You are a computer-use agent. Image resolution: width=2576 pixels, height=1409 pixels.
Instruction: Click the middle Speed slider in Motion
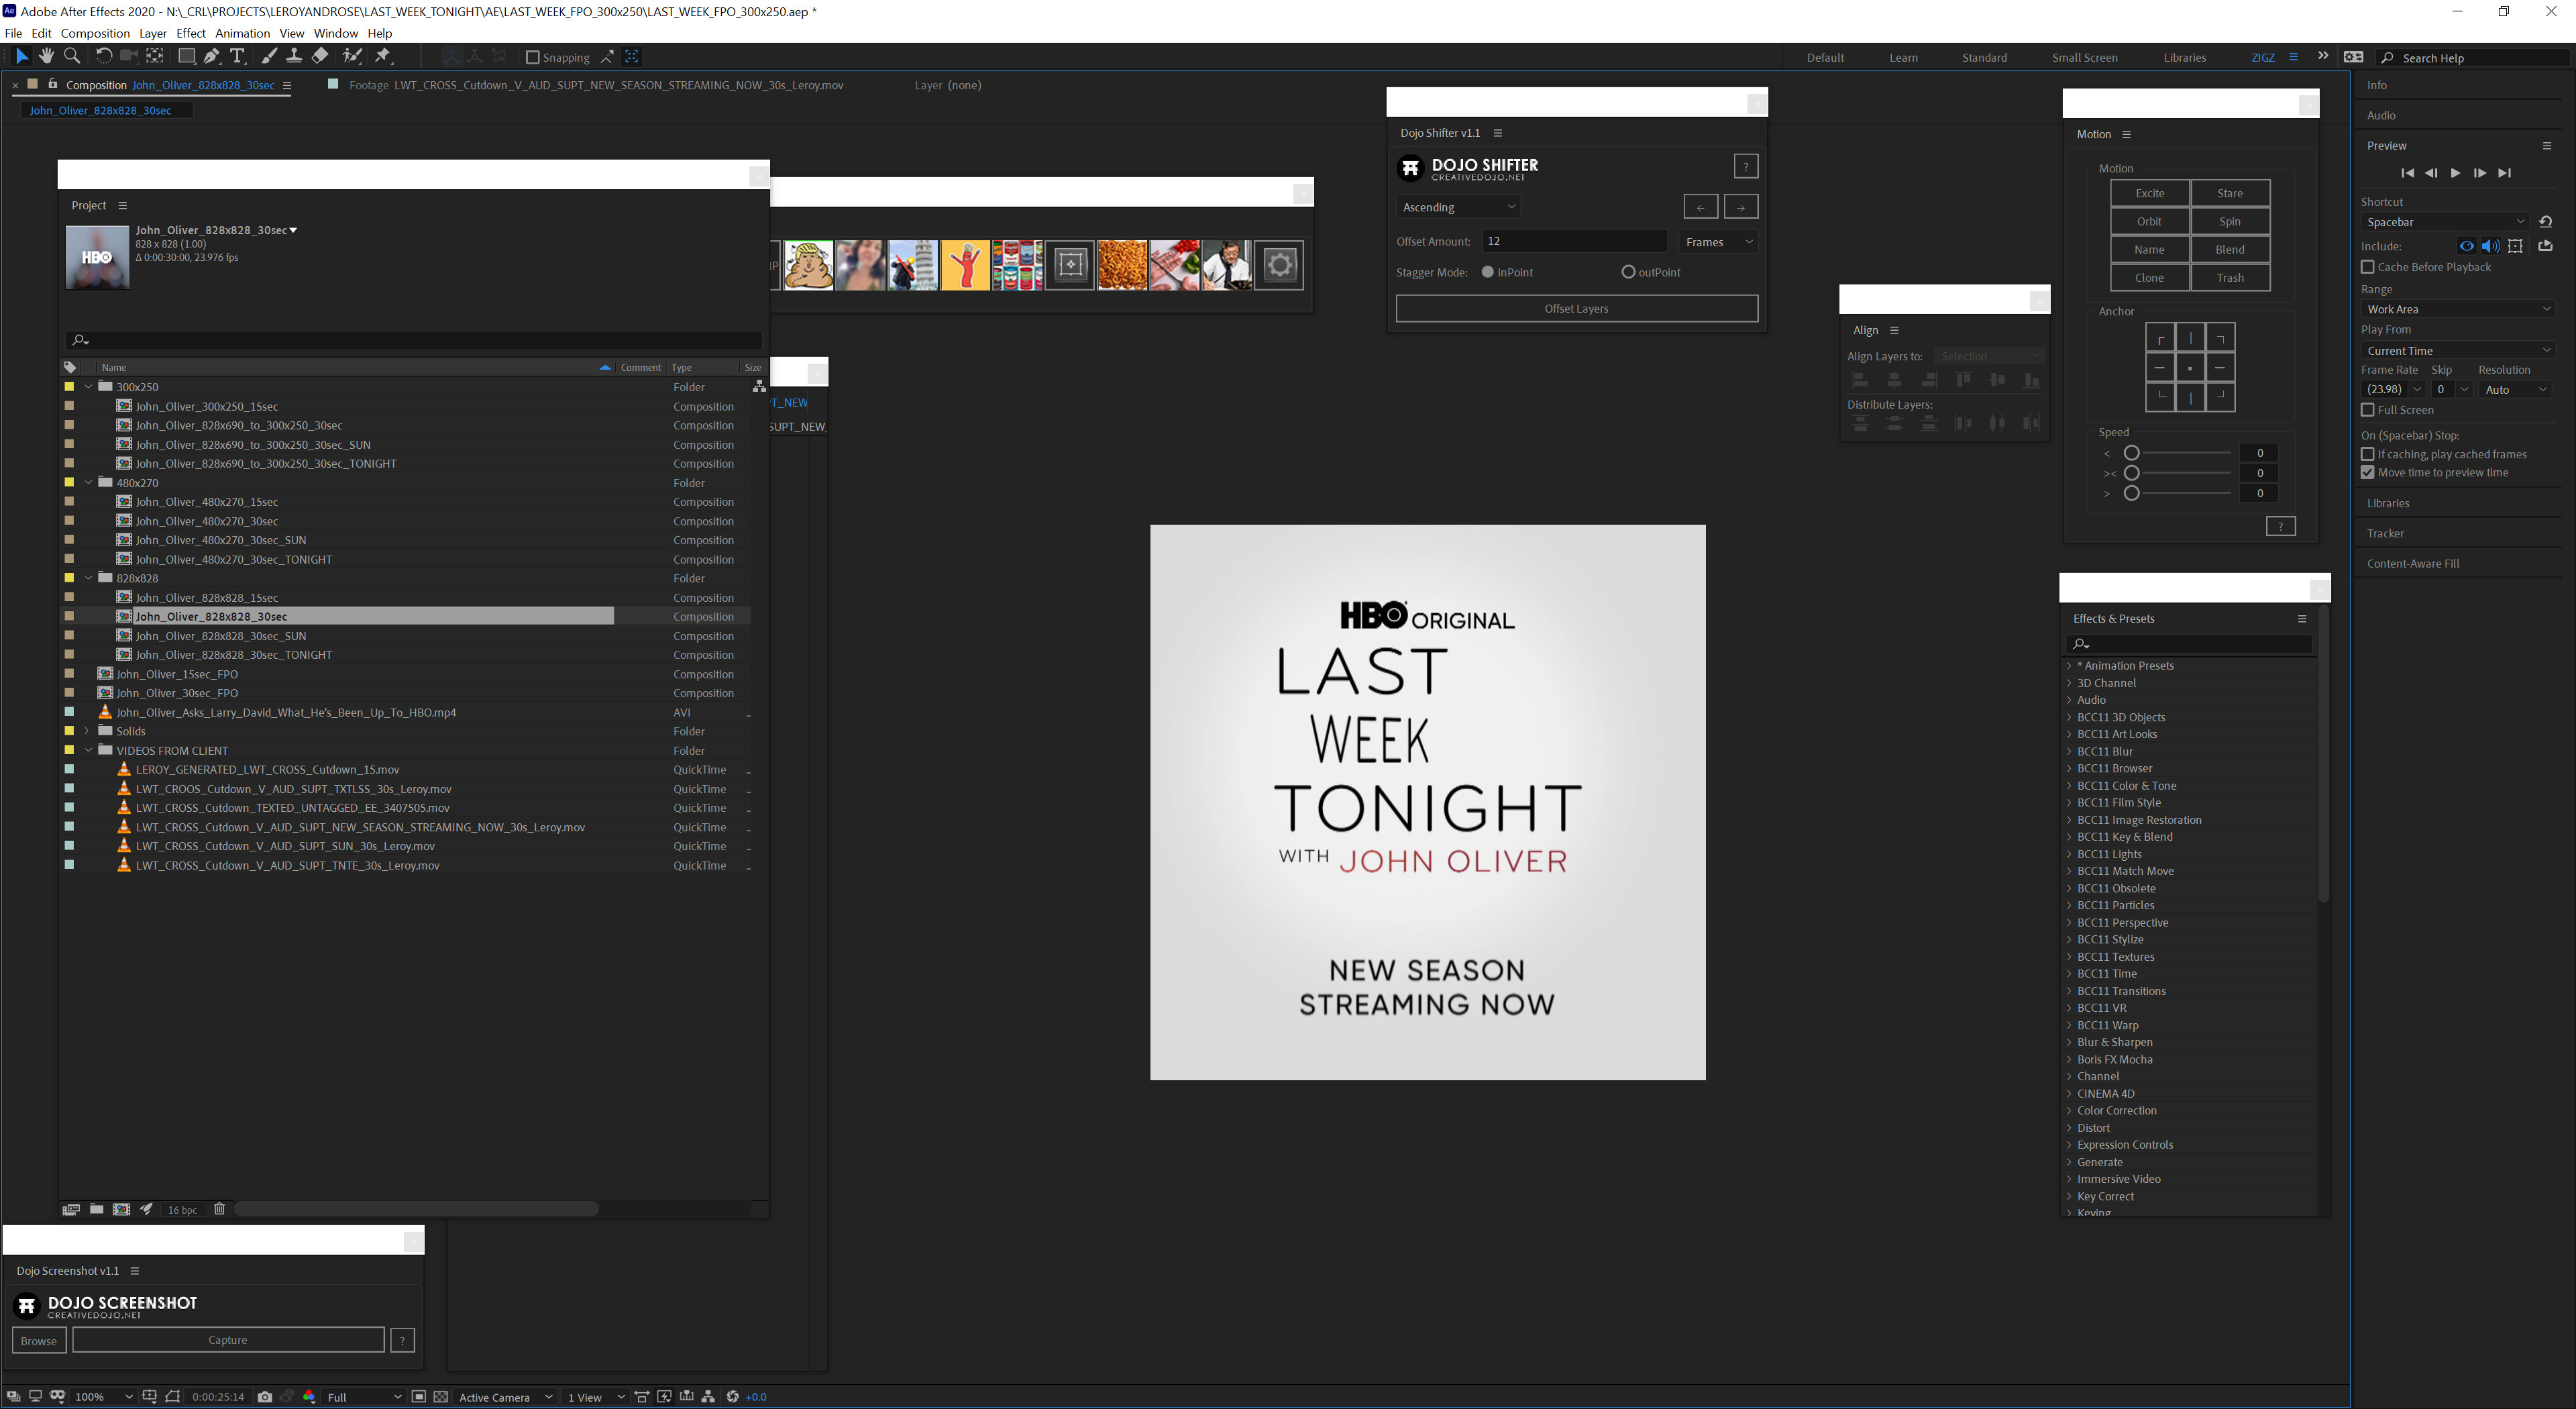tap(2177, 473)
